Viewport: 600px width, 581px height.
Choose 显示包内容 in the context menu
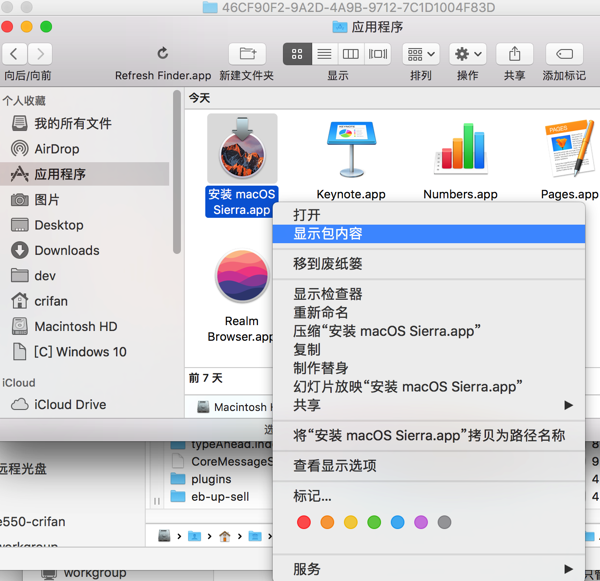point(429,234)
